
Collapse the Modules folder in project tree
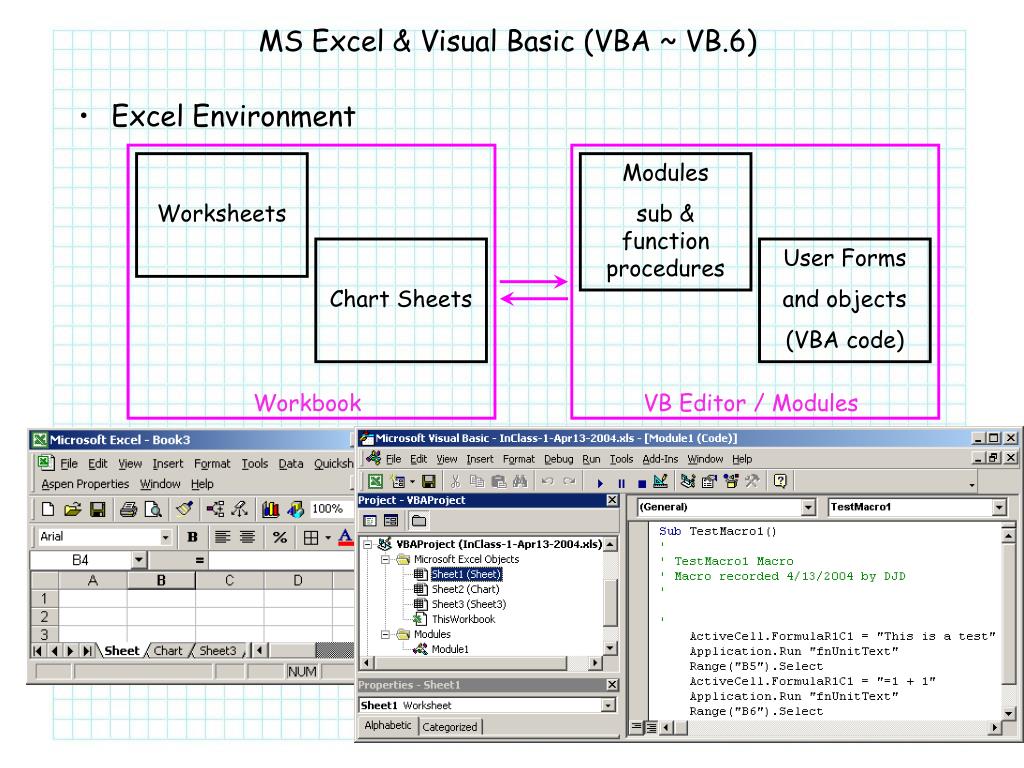pyautogui.click(x=385, y=634)
